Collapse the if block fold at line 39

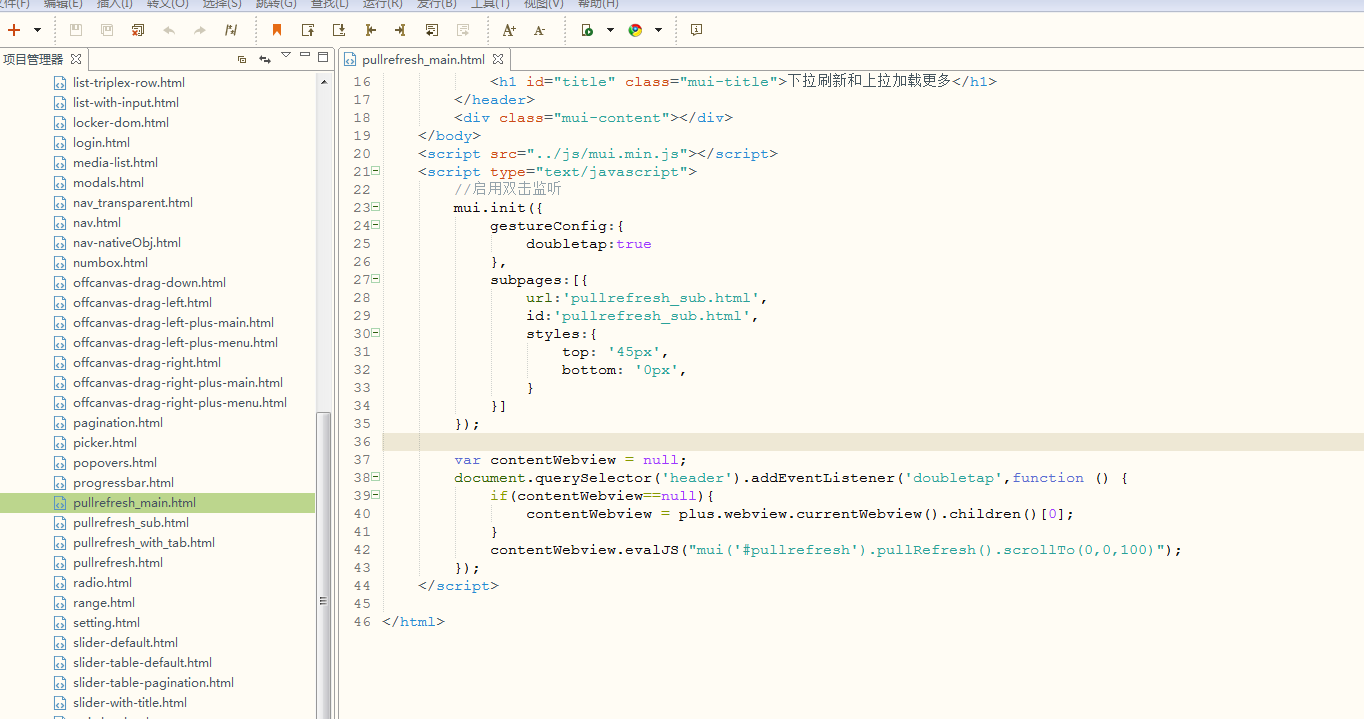376,495
